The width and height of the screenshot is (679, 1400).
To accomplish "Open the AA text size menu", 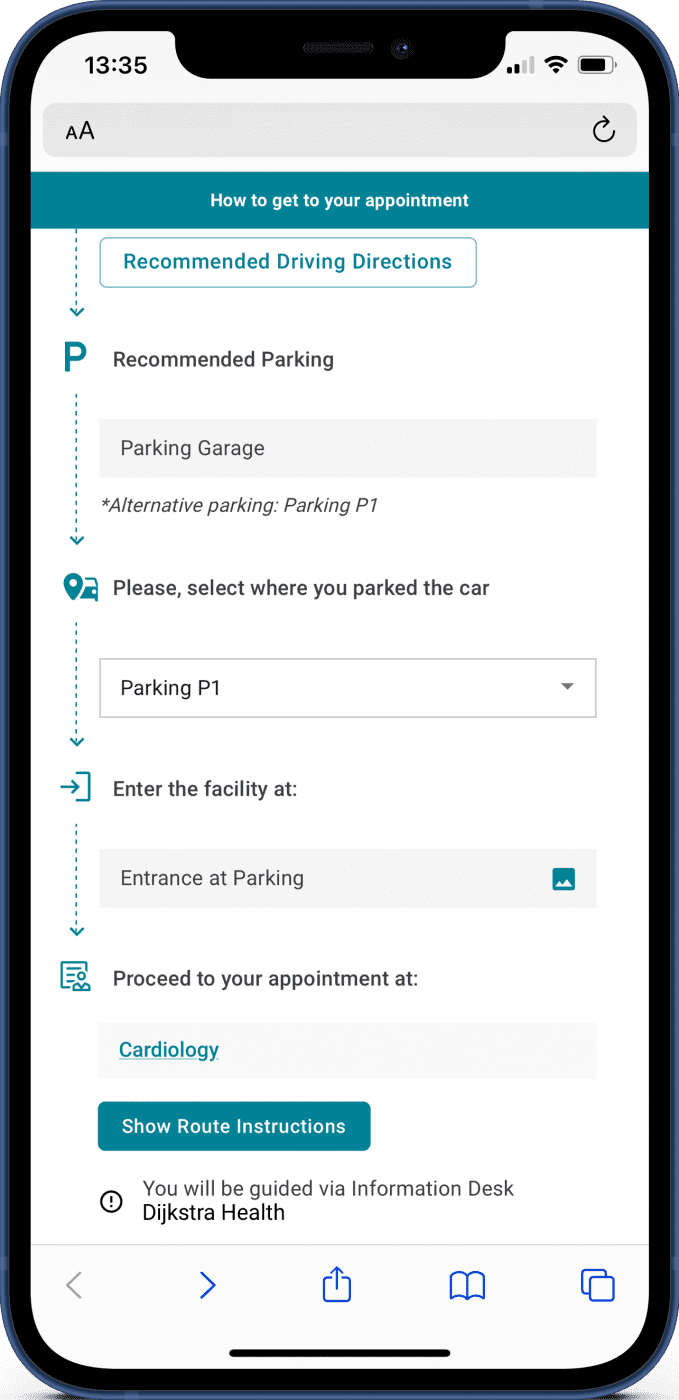I will coord(80,131).
